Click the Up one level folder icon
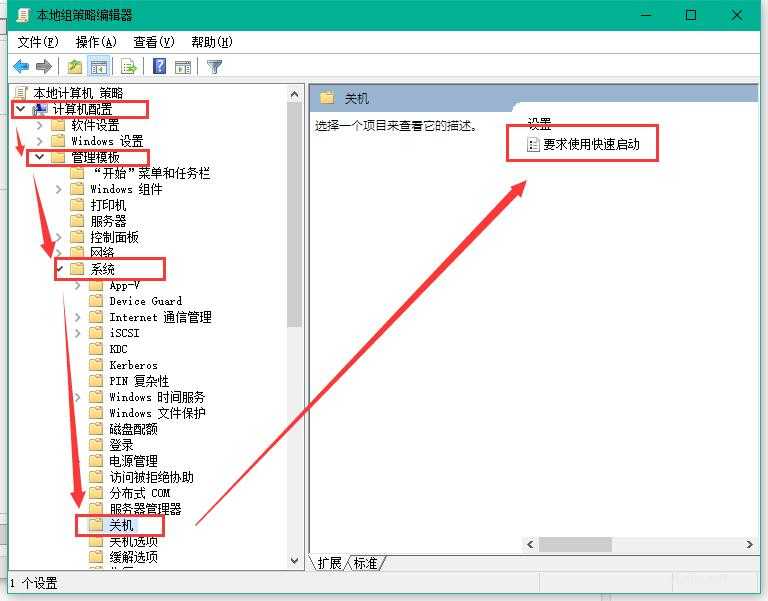The width and height of the screenshot is (768, 601). (75, 66)
